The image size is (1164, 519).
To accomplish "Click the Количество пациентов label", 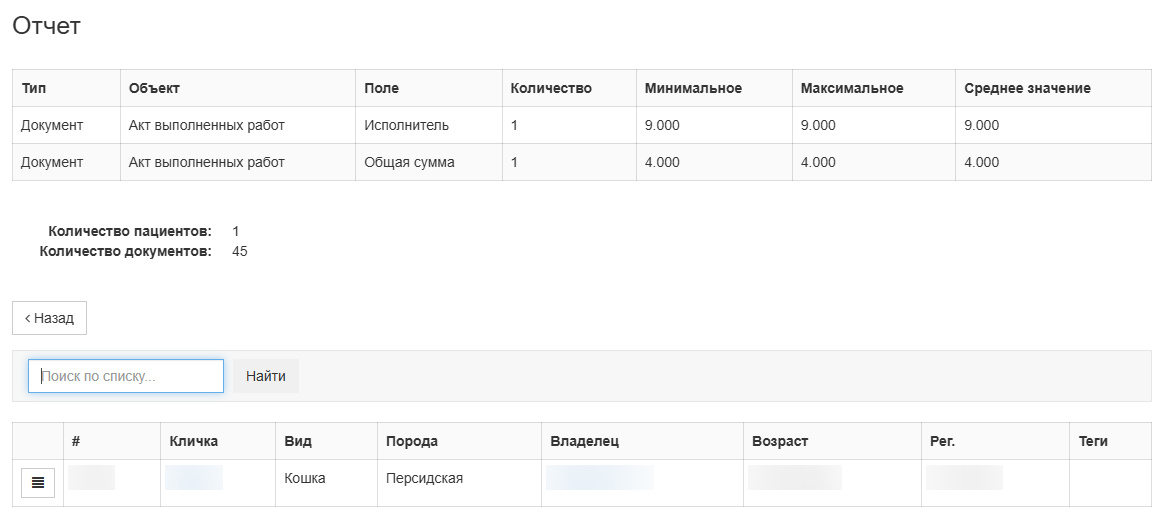I will (130, 231).
